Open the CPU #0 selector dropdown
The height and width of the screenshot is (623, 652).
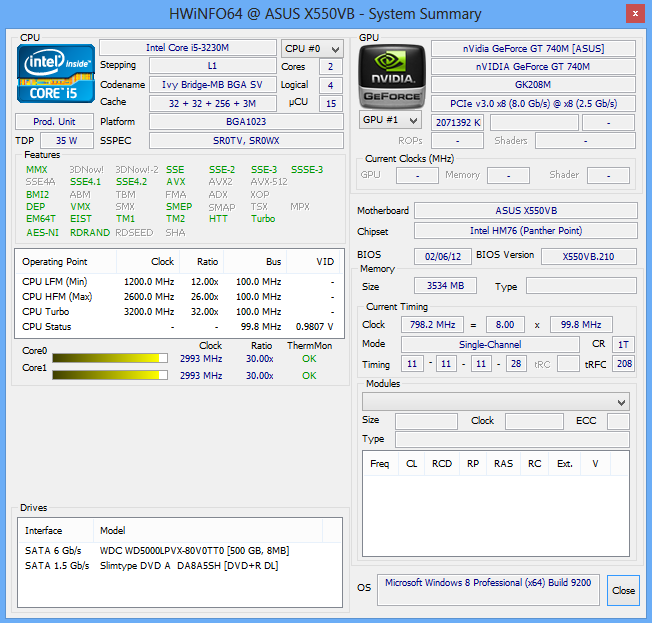point(312,49)
